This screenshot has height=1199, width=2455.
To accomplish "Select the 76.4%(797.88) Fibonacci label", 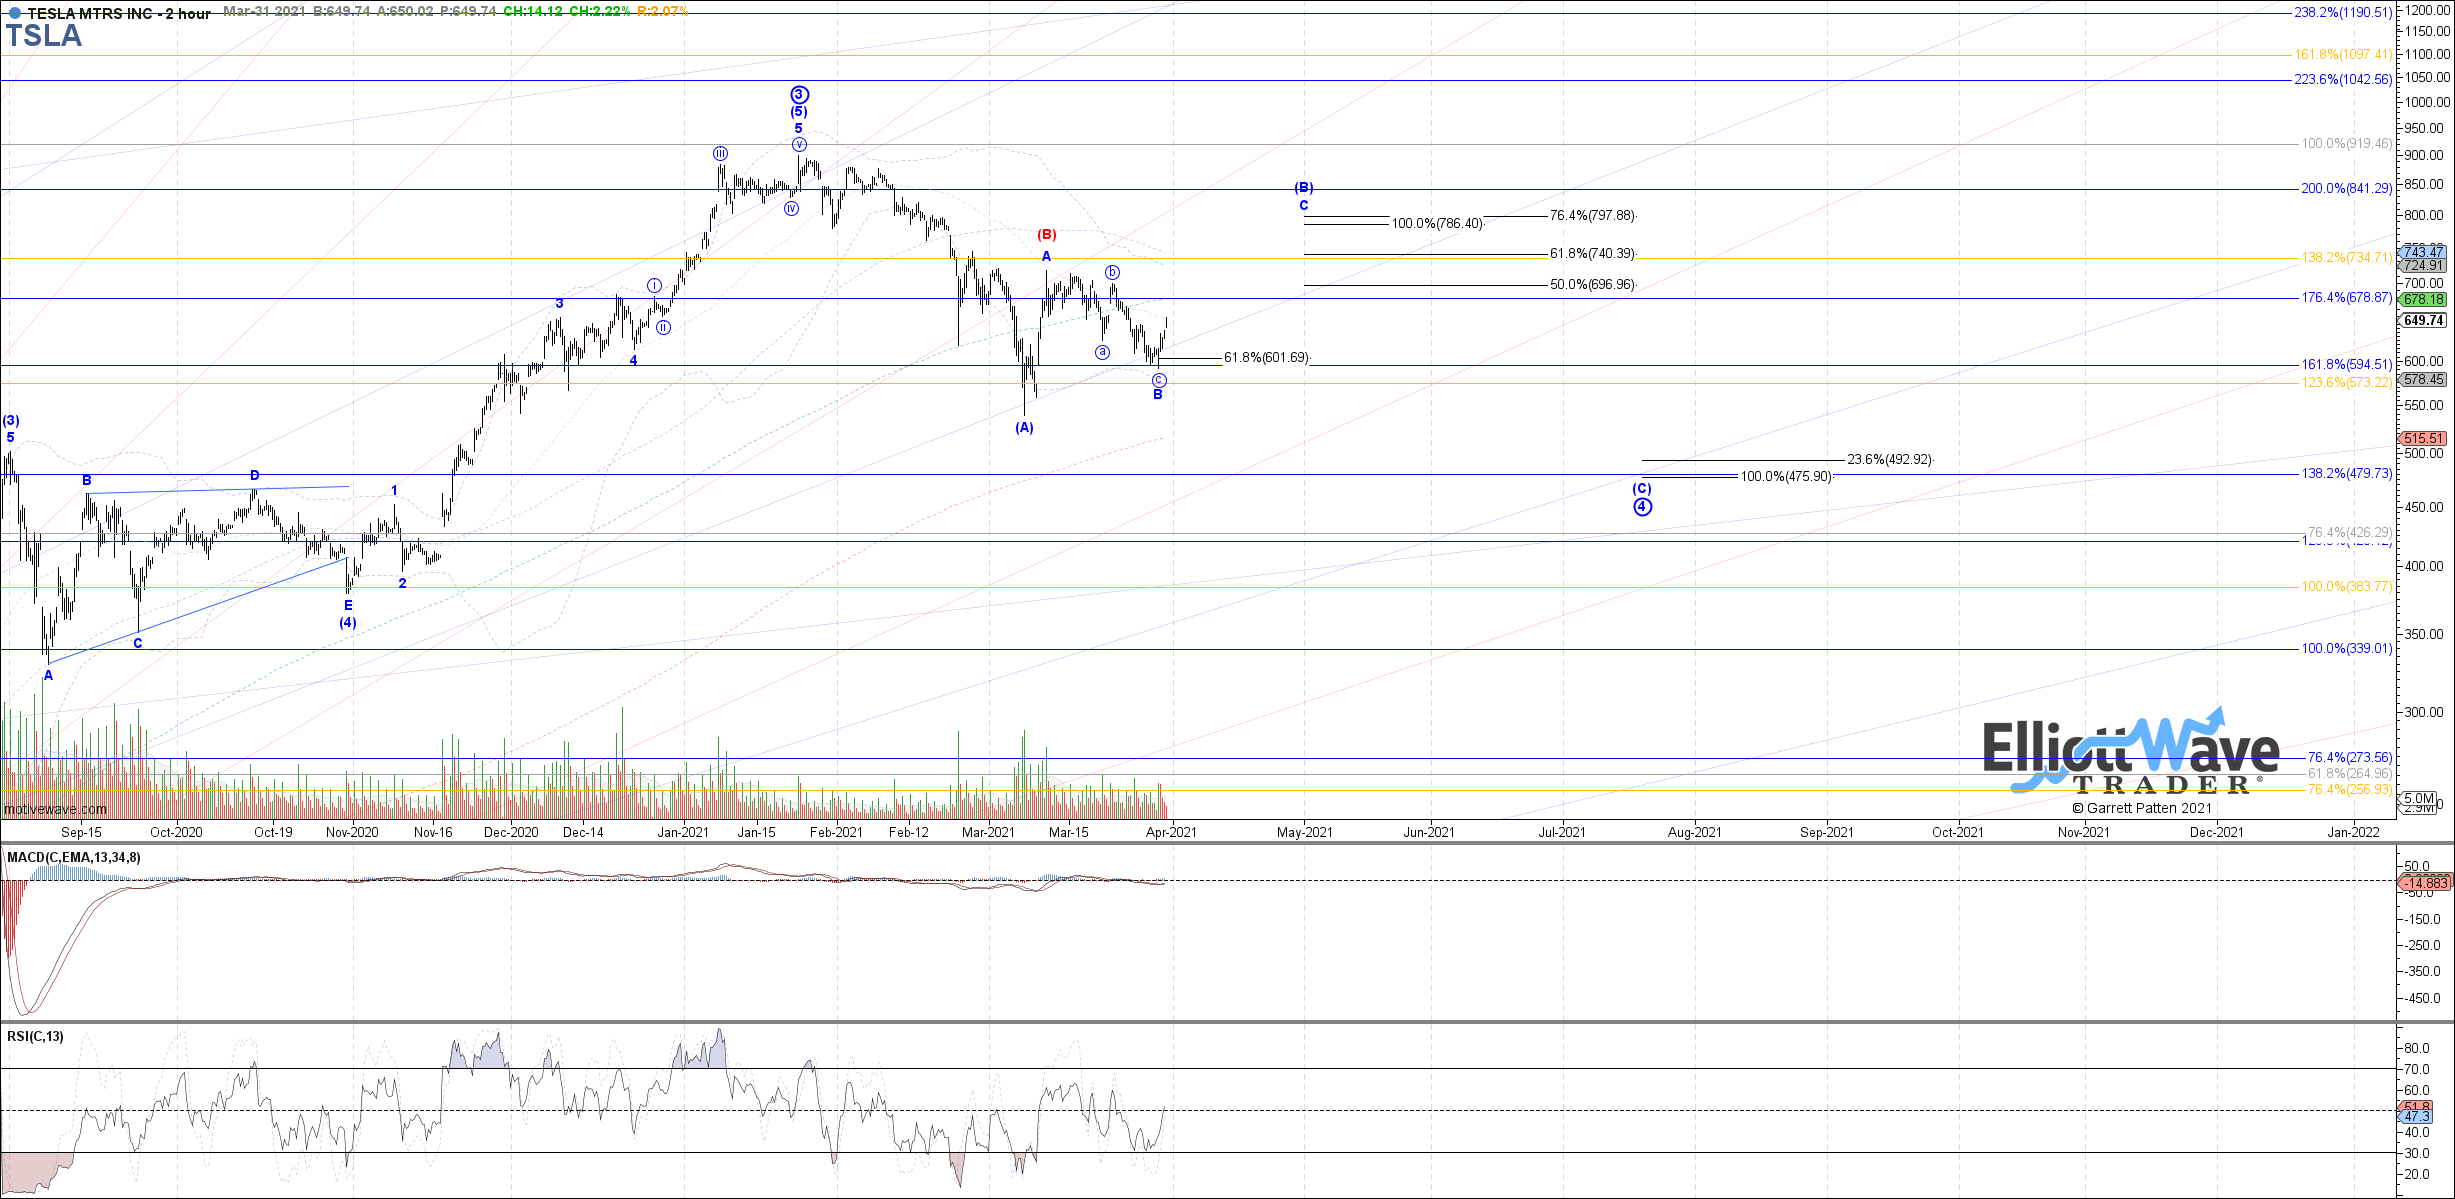I will point(1592,216).
